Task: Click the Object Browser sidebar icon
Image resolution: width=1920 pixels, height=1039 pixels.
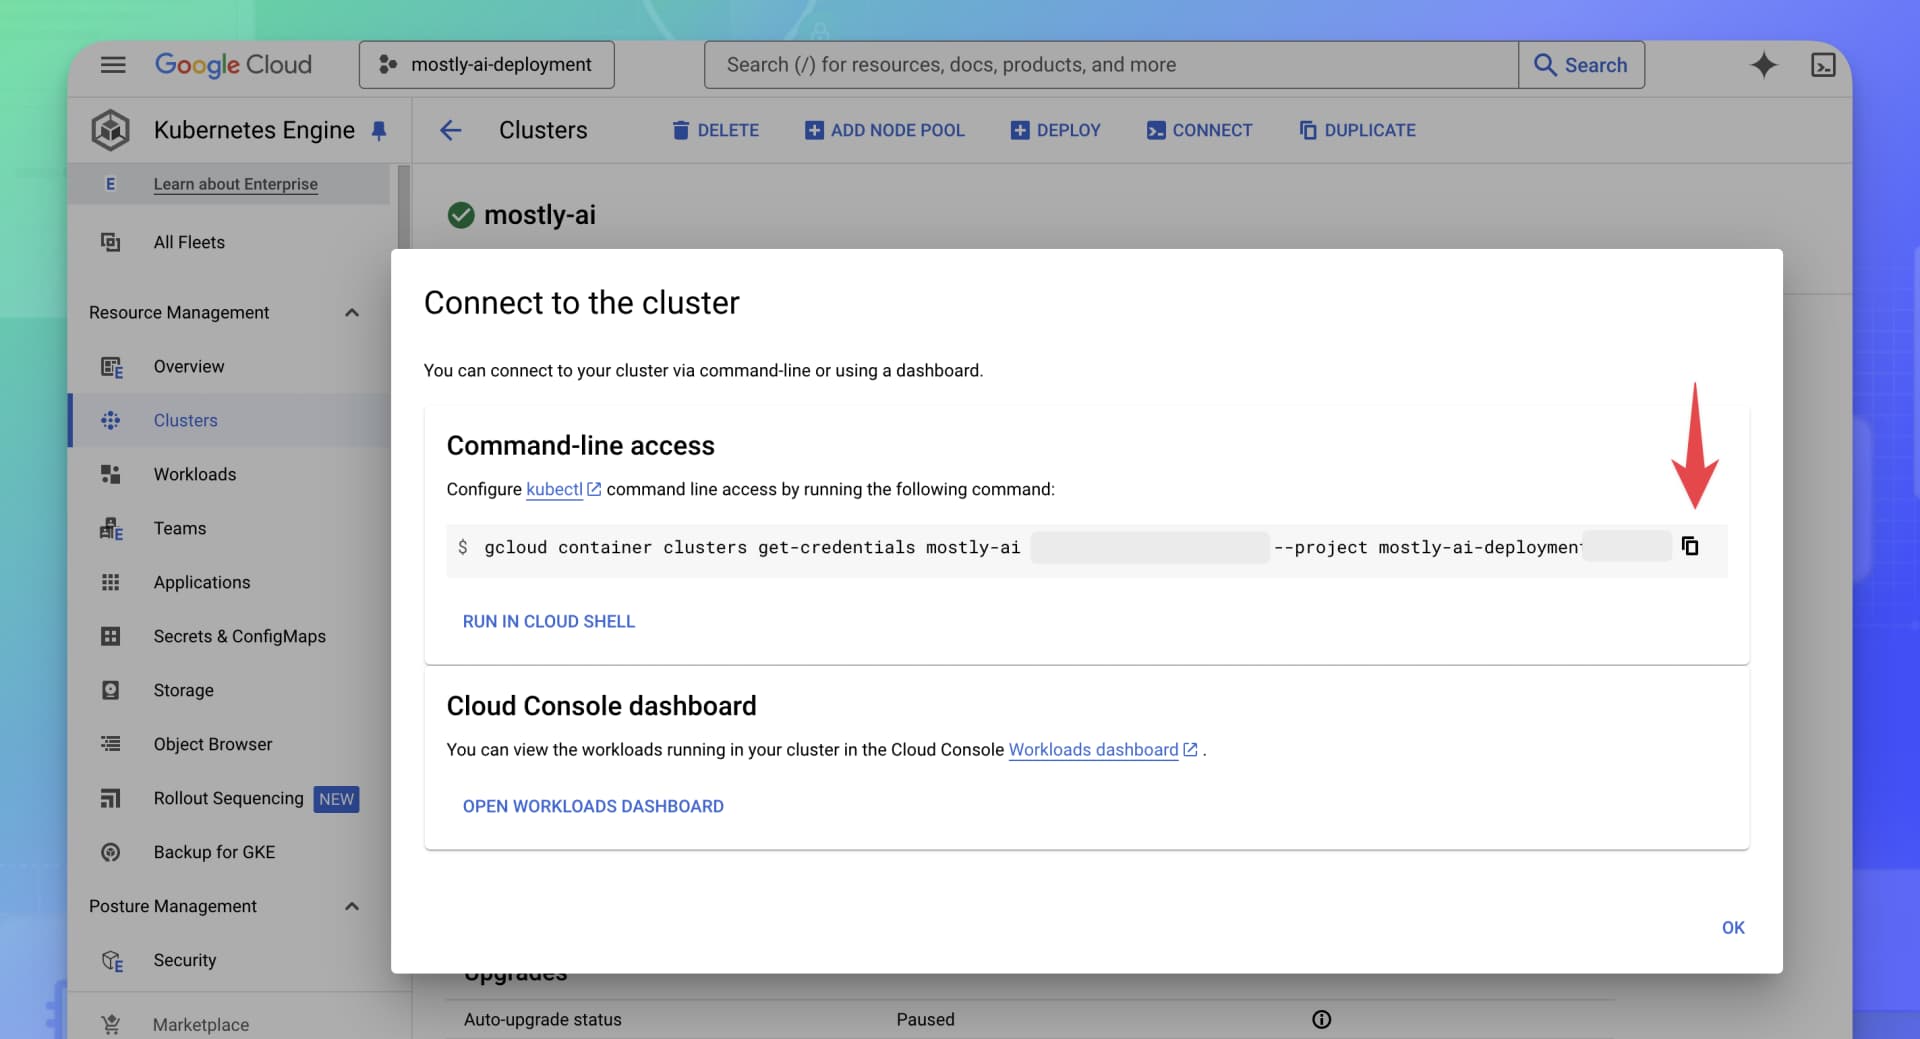Action: (x=112, y=743)
